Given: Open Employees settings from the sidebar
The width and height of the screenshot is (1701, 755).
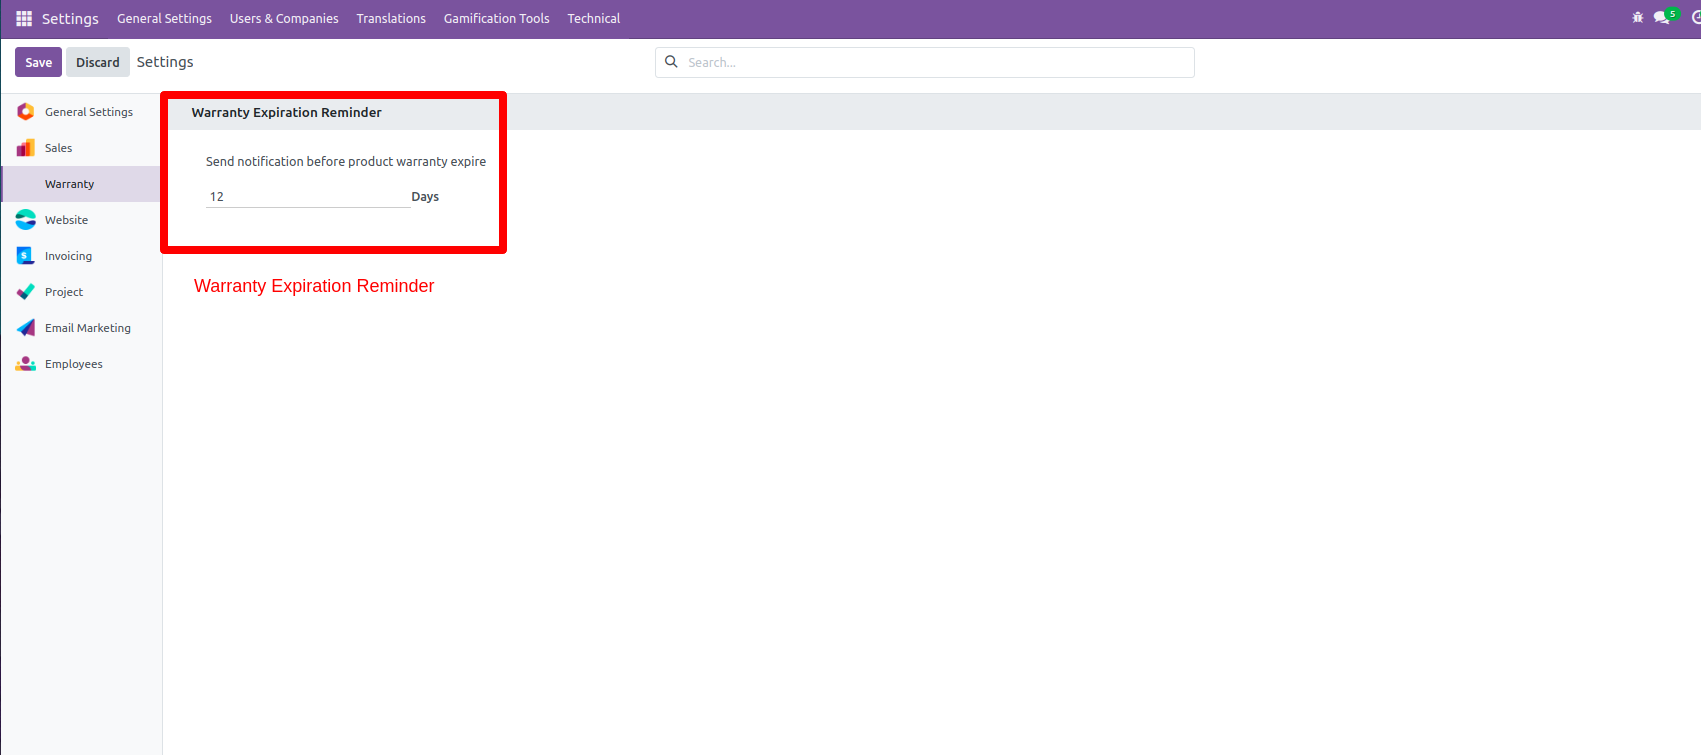Looking at the screenshot, I should (x=73, y=364).
